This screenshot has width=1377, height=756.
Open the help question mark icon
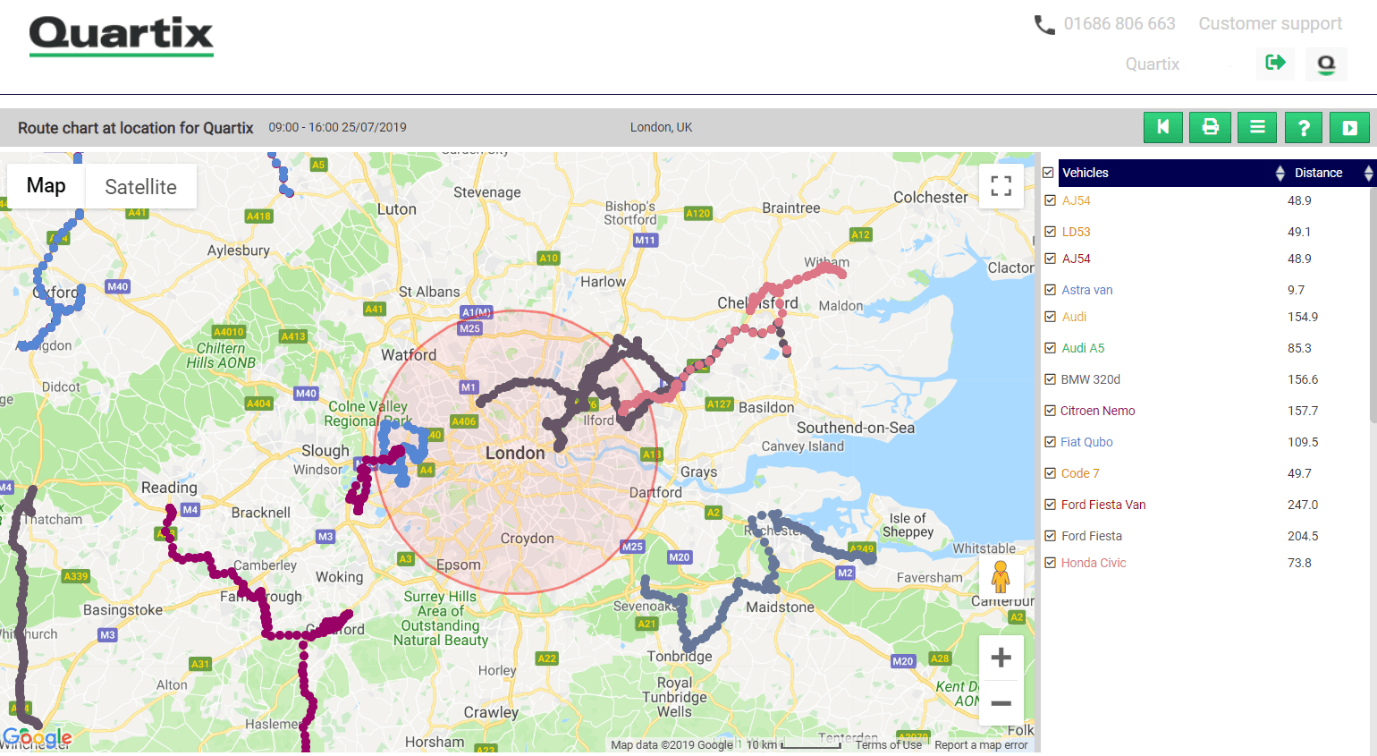(1303, 127)
